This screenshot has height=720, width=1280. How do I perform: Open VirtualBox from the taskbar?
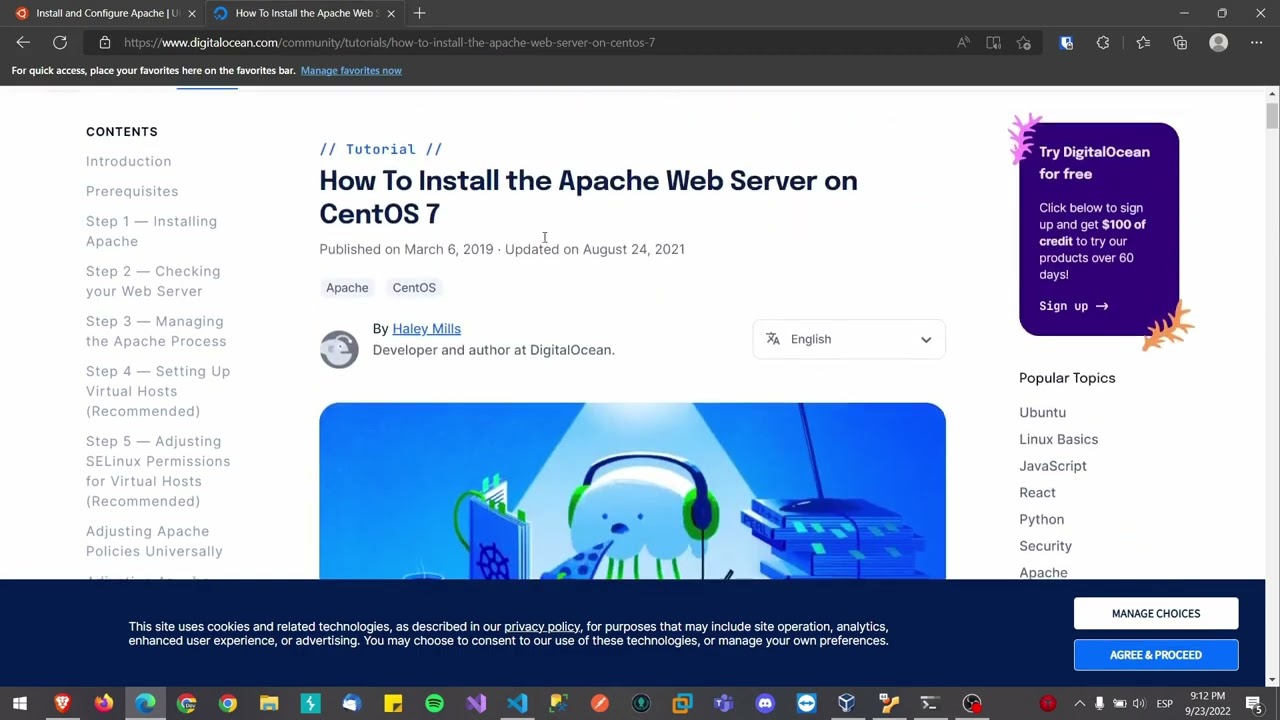pos(847,704)
